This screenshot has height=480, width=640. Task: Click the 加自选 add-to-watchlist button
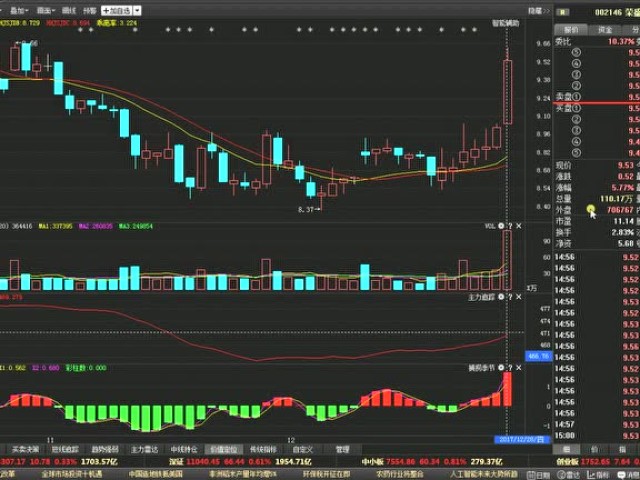point(117,11)
